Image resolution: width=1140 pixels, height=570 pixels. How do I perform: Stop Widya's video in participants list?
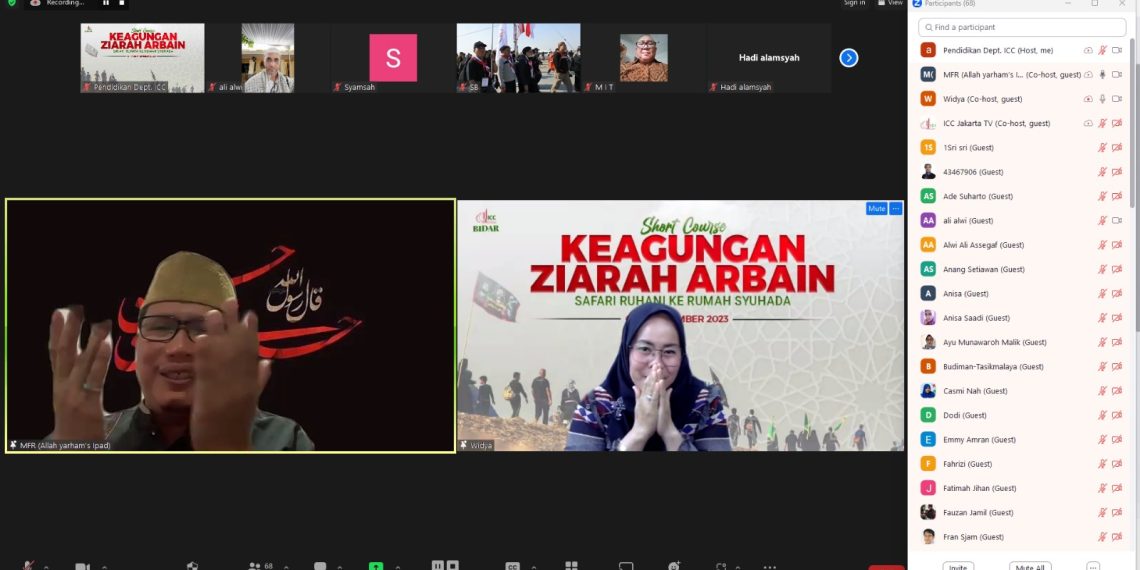(x=1117, y=99)
